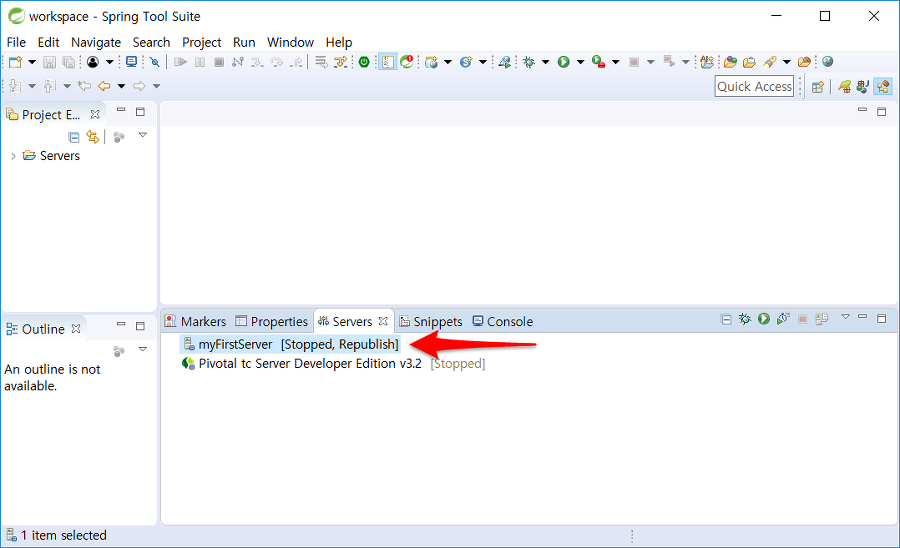Click the Drop to Frame icon
This screenshot has height=548, width=900.
321,62
